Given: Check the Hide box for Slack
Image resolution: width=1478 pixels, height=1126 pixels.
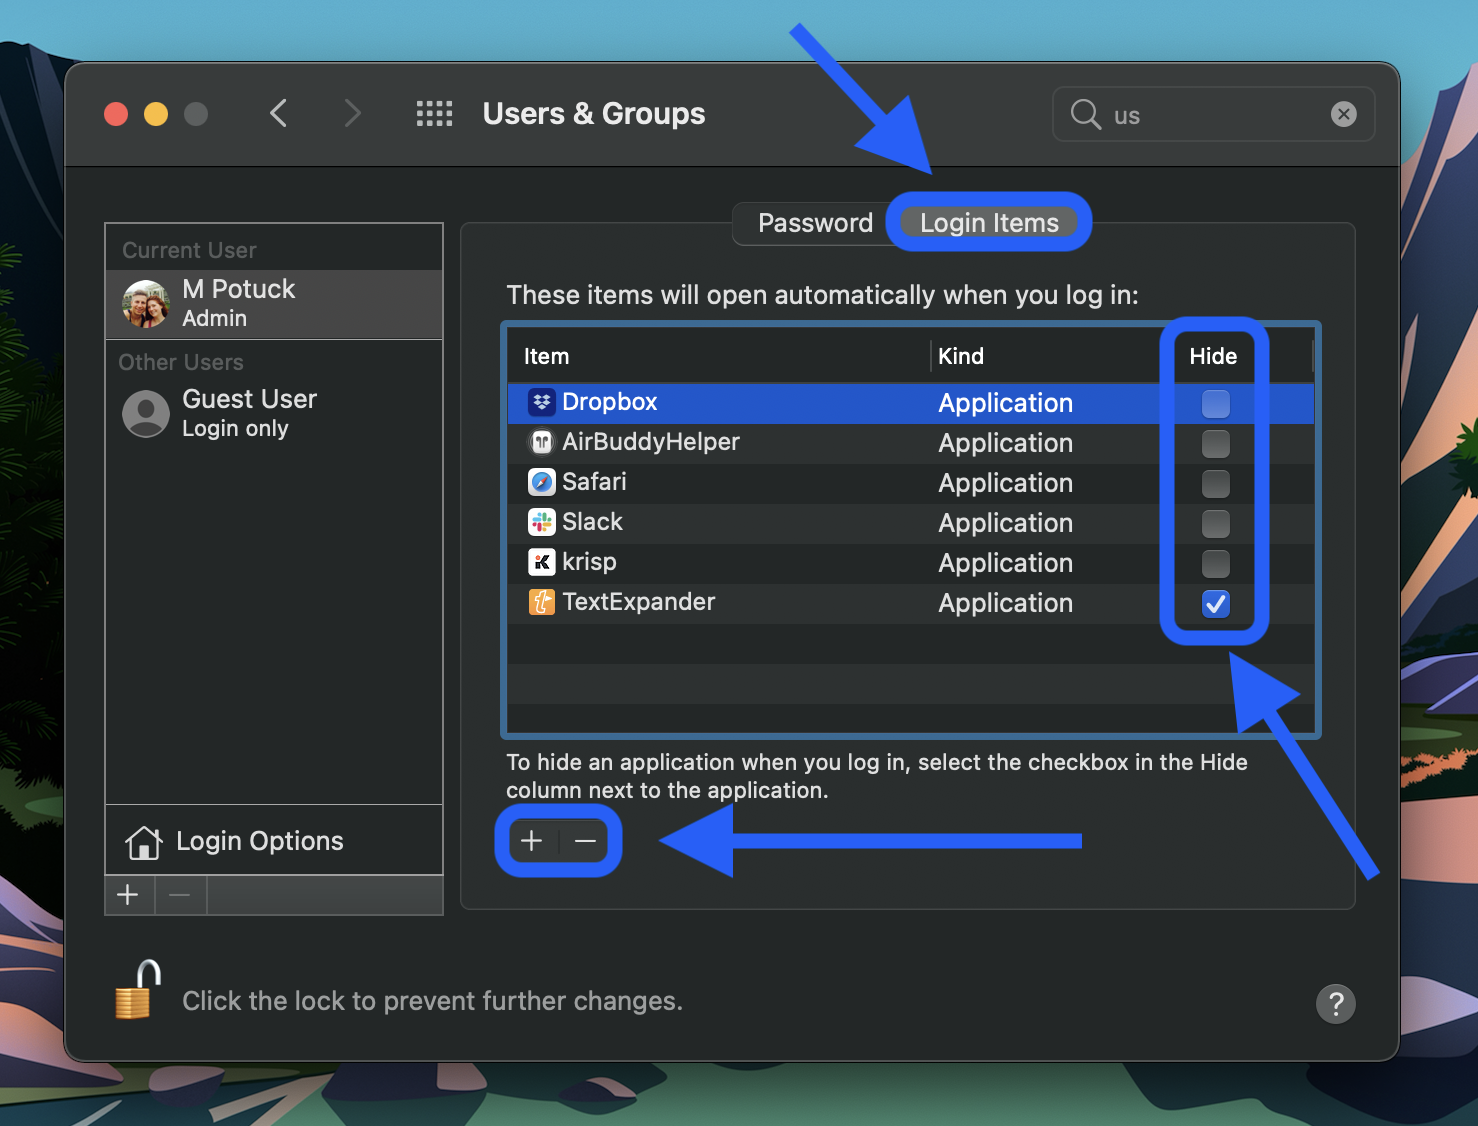Looking at the screenshot, I should click(1215, 524).
